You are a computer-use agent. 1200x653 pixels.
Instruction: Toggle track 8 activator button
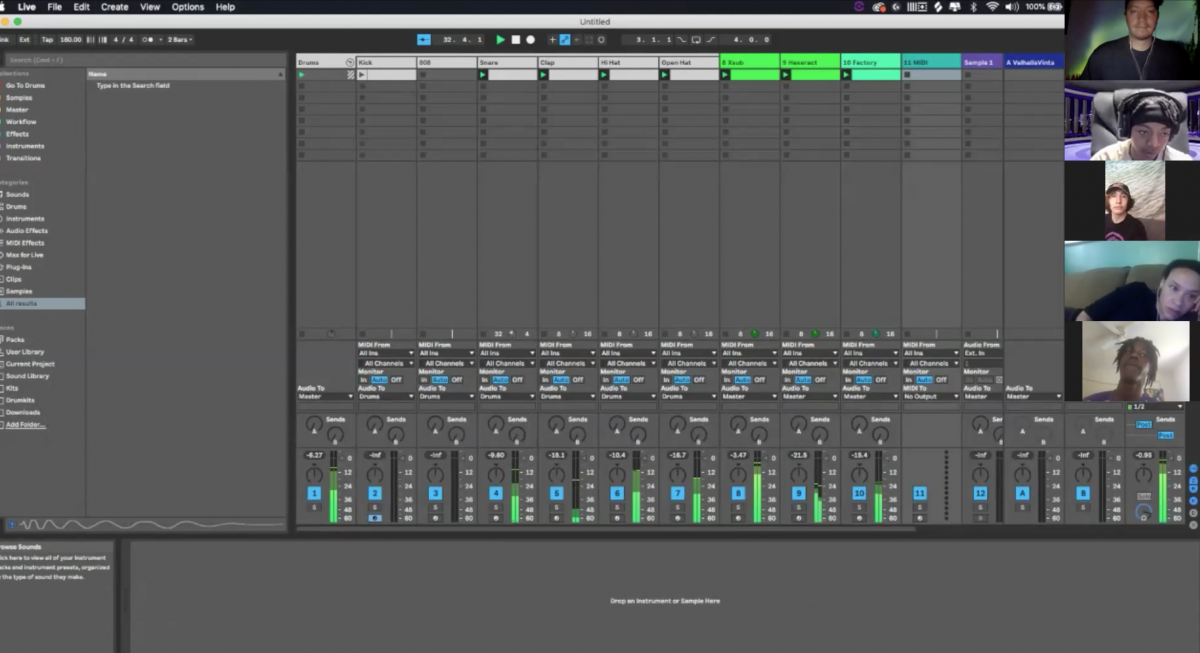tap(738, 493)
